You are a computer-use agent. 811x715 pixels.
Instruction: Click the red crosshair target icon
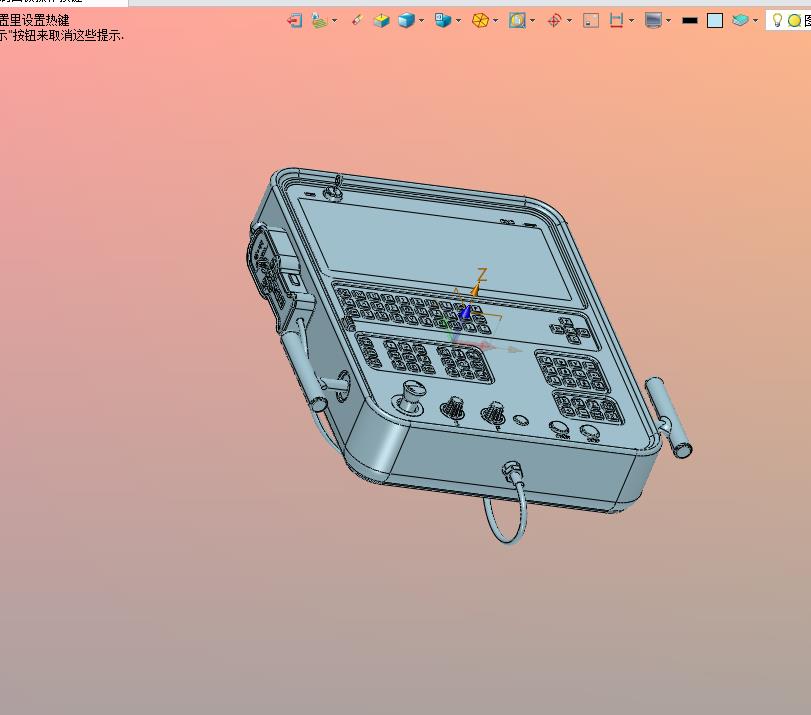(x=555, y=20)
